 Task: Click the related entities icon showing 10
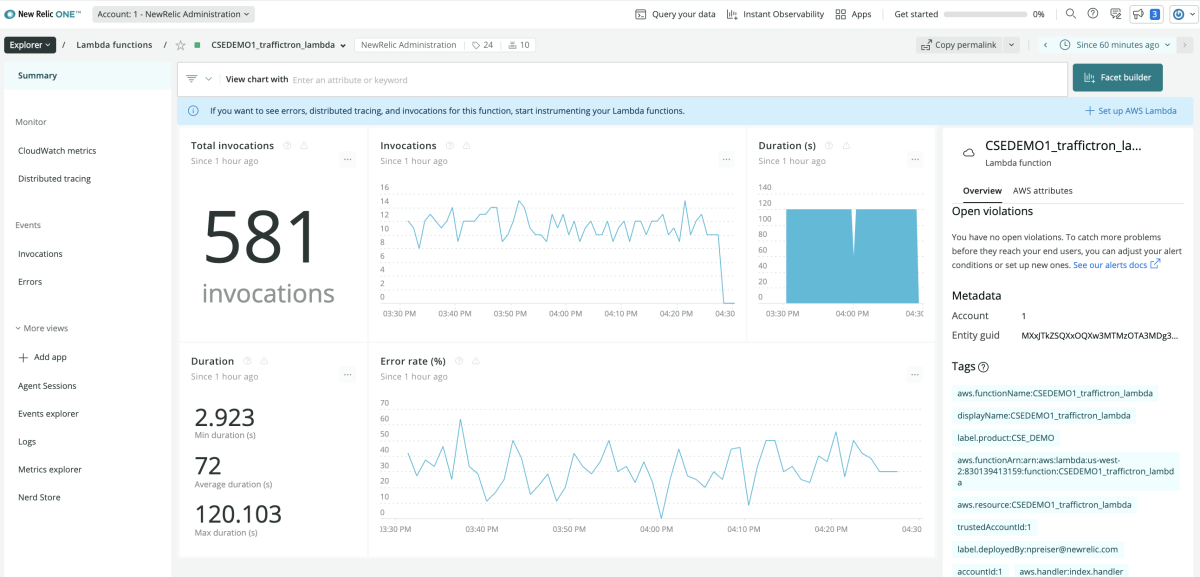pos(518,45)
